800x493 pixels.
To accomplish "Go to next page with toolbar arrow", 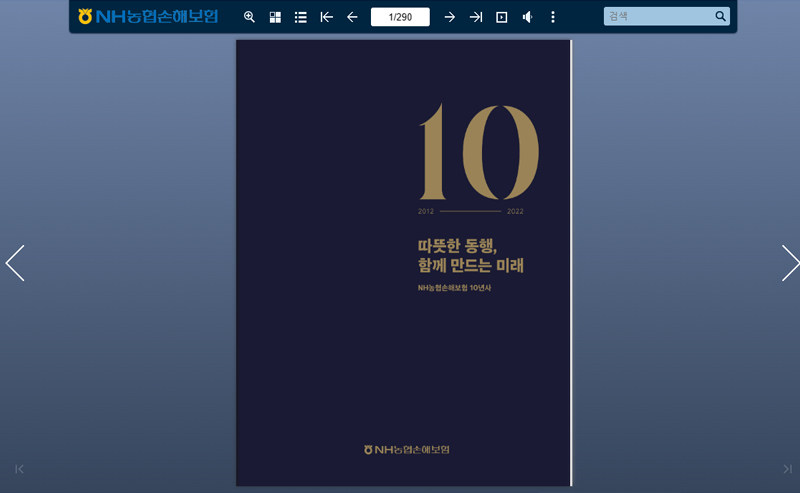I will 449,17.
